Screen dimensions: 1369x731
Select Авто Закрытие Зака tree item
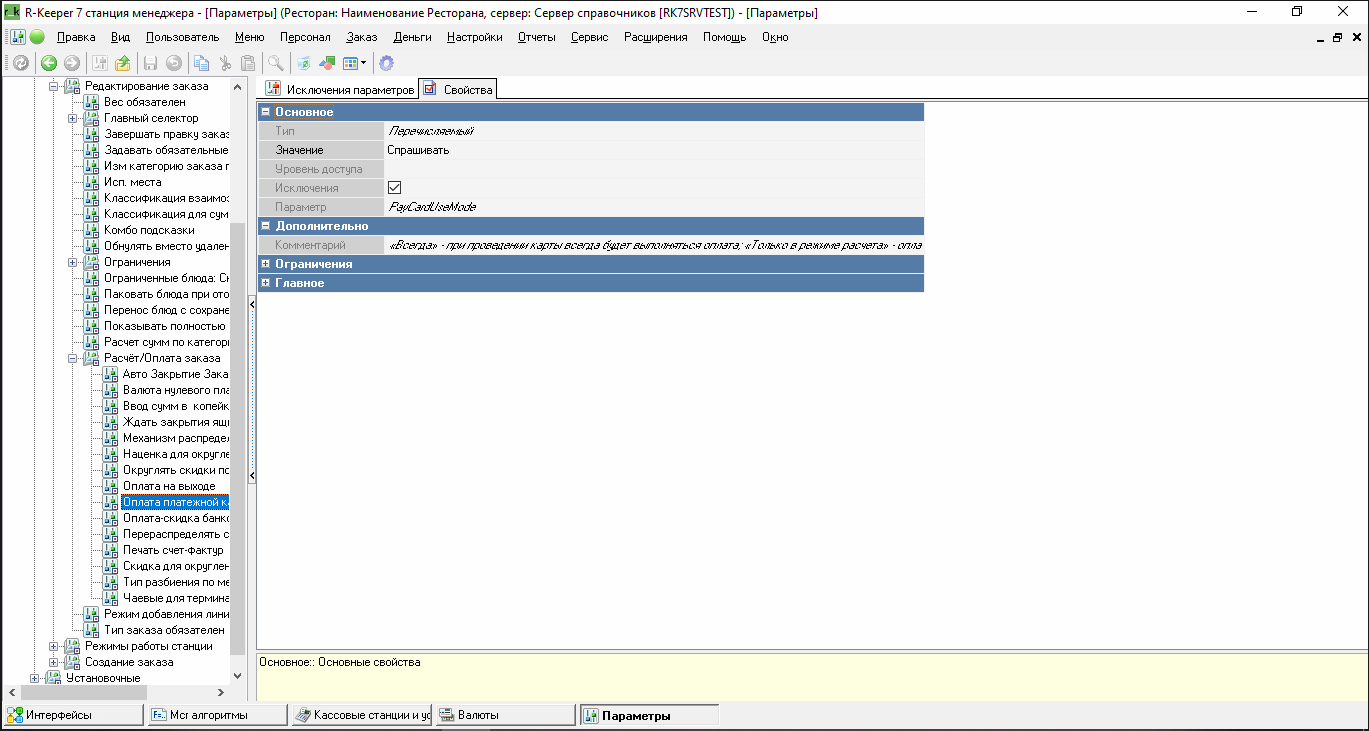click(175, 374)
